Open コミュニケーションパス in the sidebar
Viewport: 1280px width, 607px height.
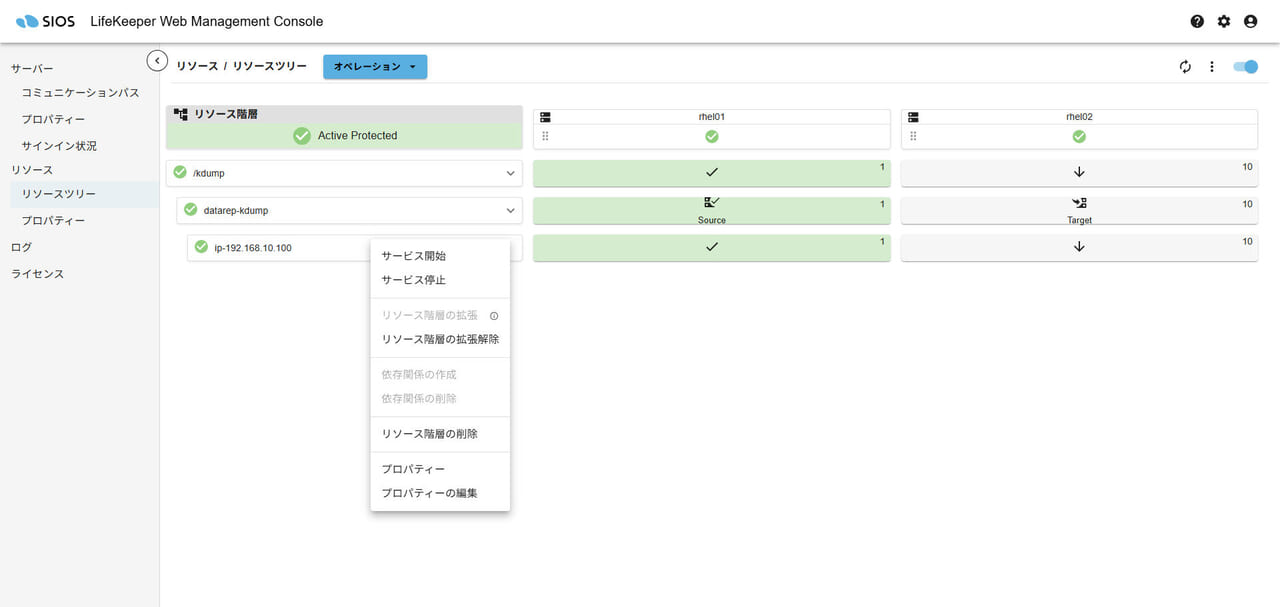[80, 93]
